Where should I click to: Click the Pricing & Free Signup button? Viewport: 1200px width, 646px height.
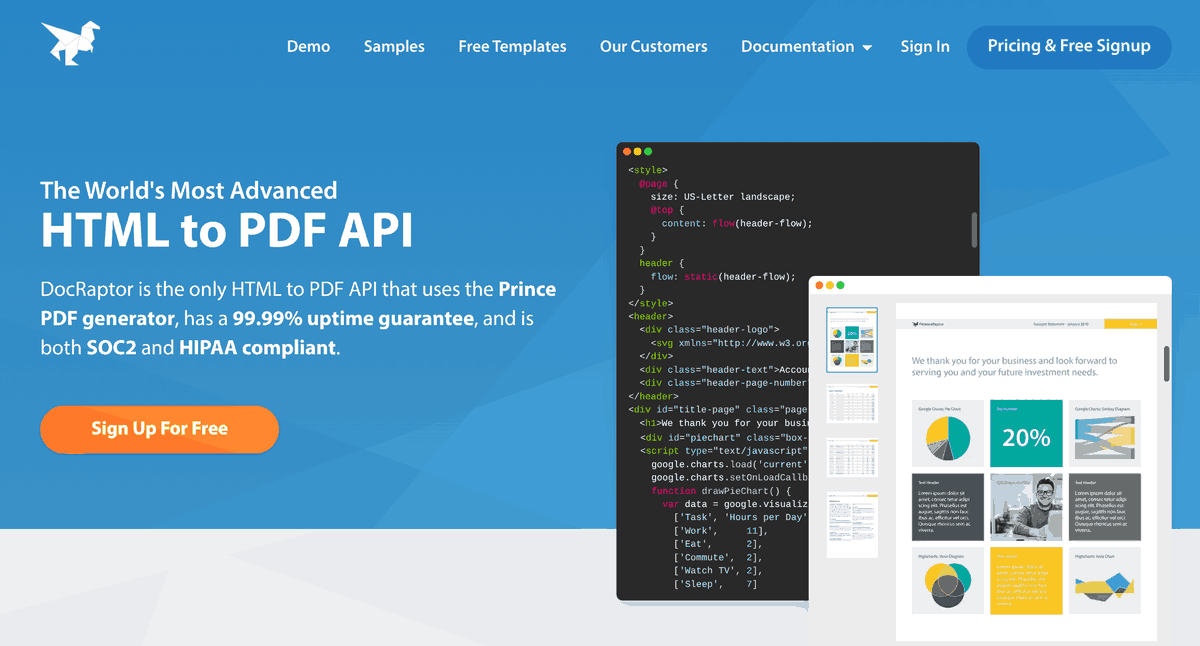(1068, 46)
